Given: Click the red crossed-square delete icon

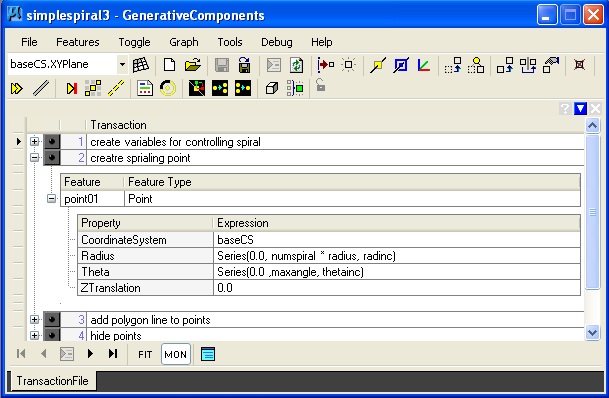Looking at the screenshot, I should [579, 64].
